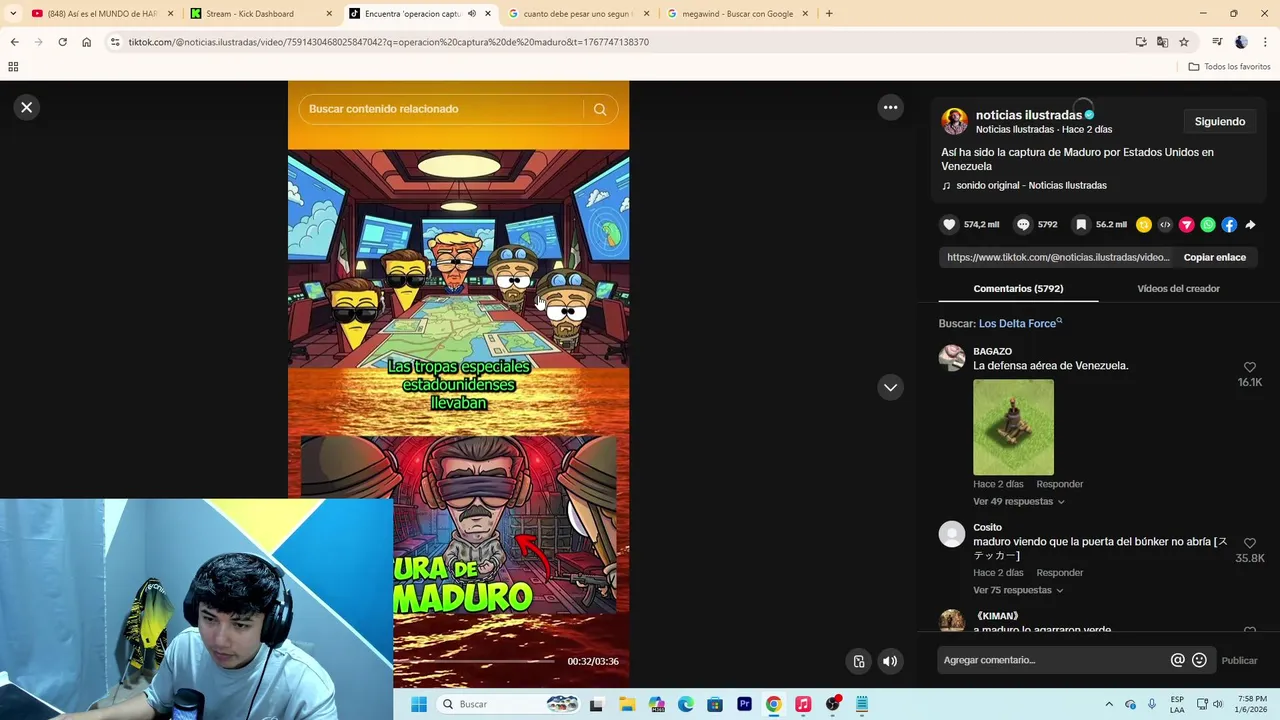Insert a mention with the @ icon
This screenshot has height=720, width=1280.
click(x=1178, y=660)
